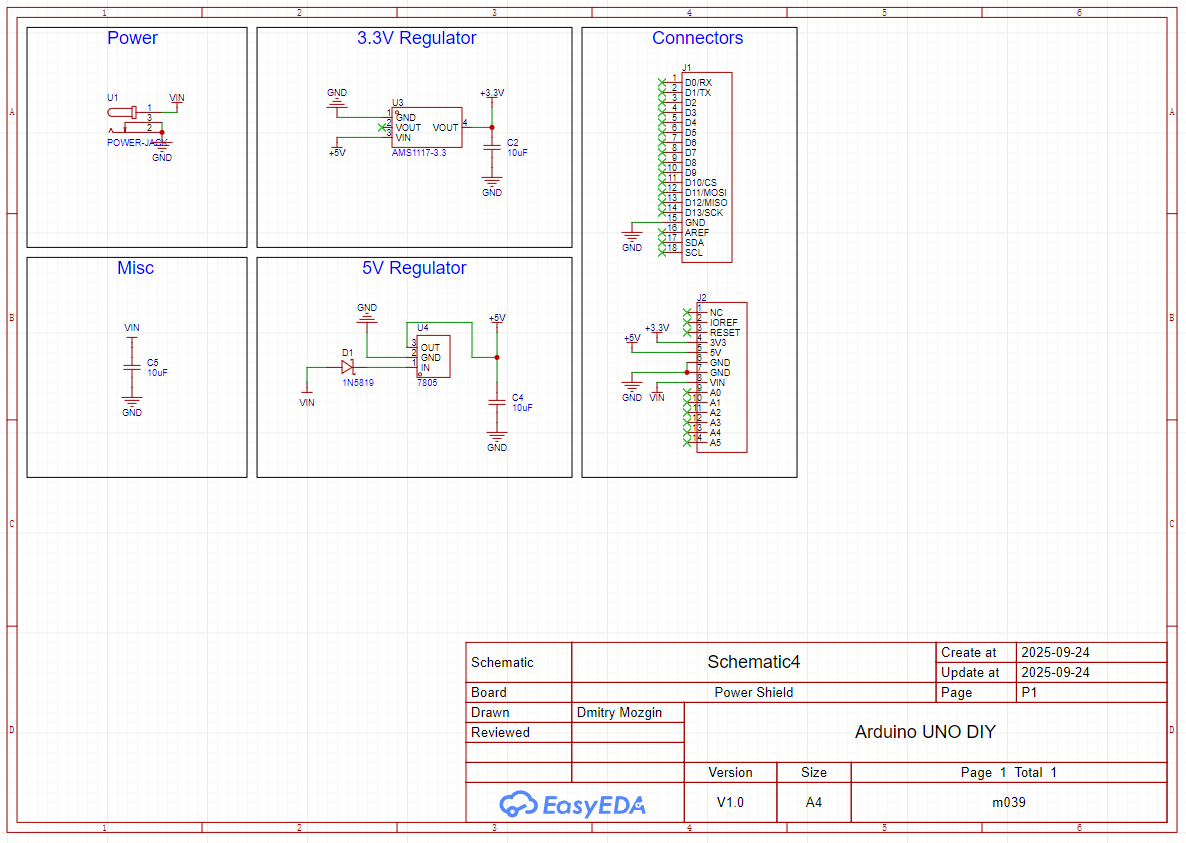Select the '3.3V Regulator' section title
The height and width of the screenshot is (843, 1186).
pos(416,38)
